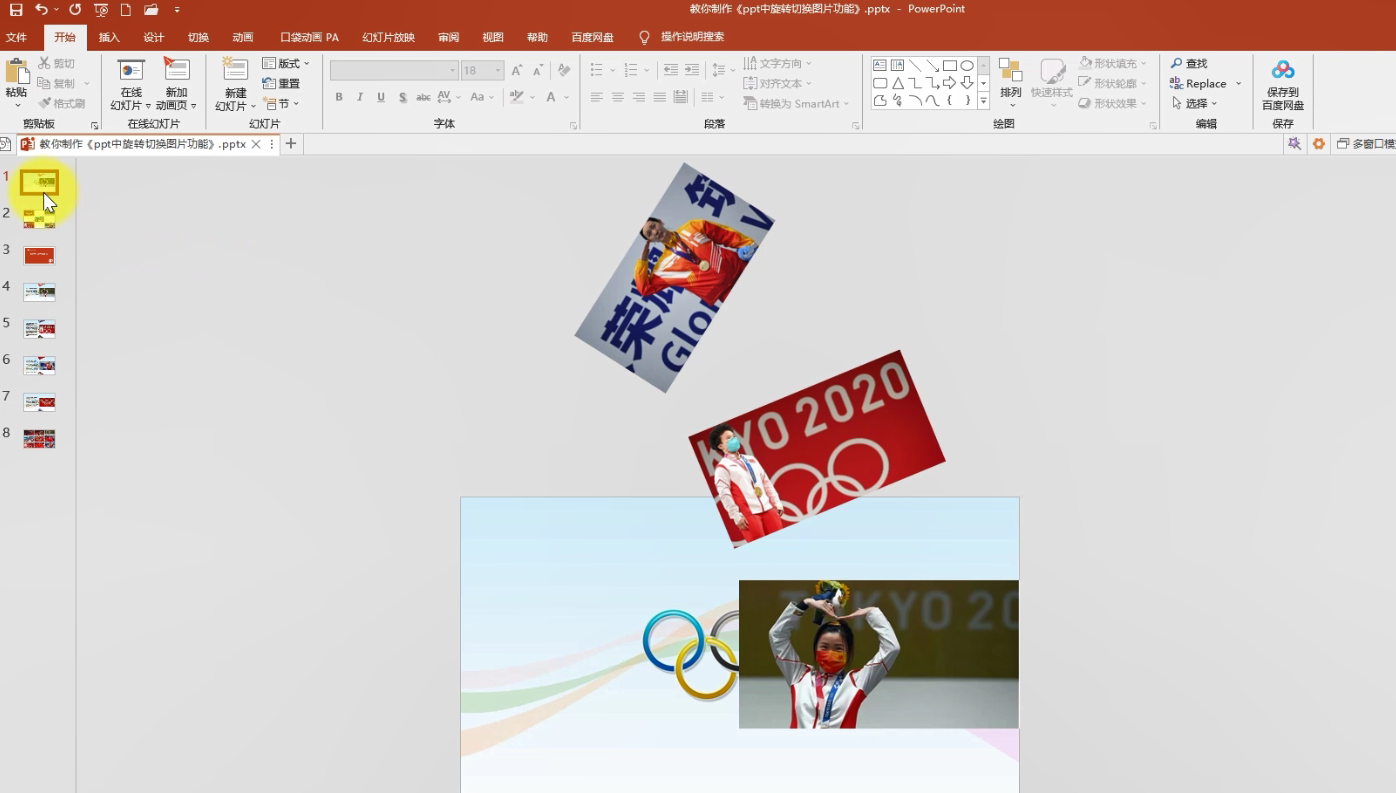The width and height of the screenshot is (1396, 793).
Task: Select slide 5 thumbnail
Action: pos(40,329)
